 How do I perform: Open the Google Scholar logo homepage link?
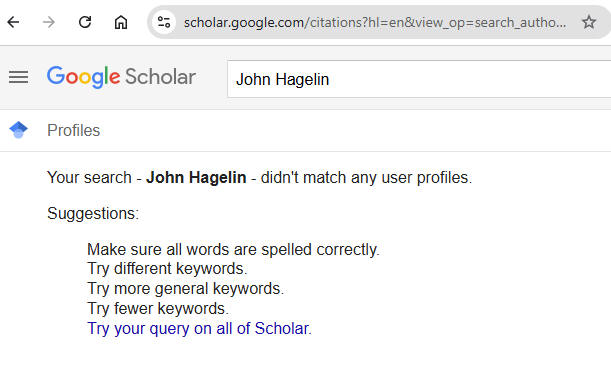coord(121,77)
